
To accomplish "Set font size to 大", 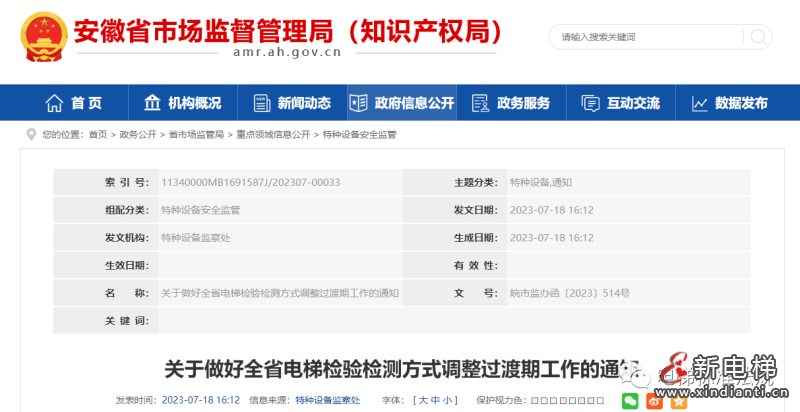I will pos(423,400).
